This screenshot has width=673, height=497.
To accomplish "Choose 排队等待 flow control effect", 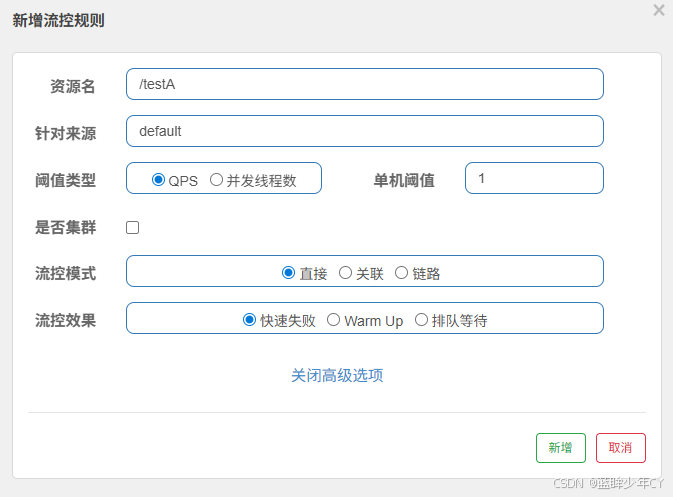I will (x=421, y=320).
